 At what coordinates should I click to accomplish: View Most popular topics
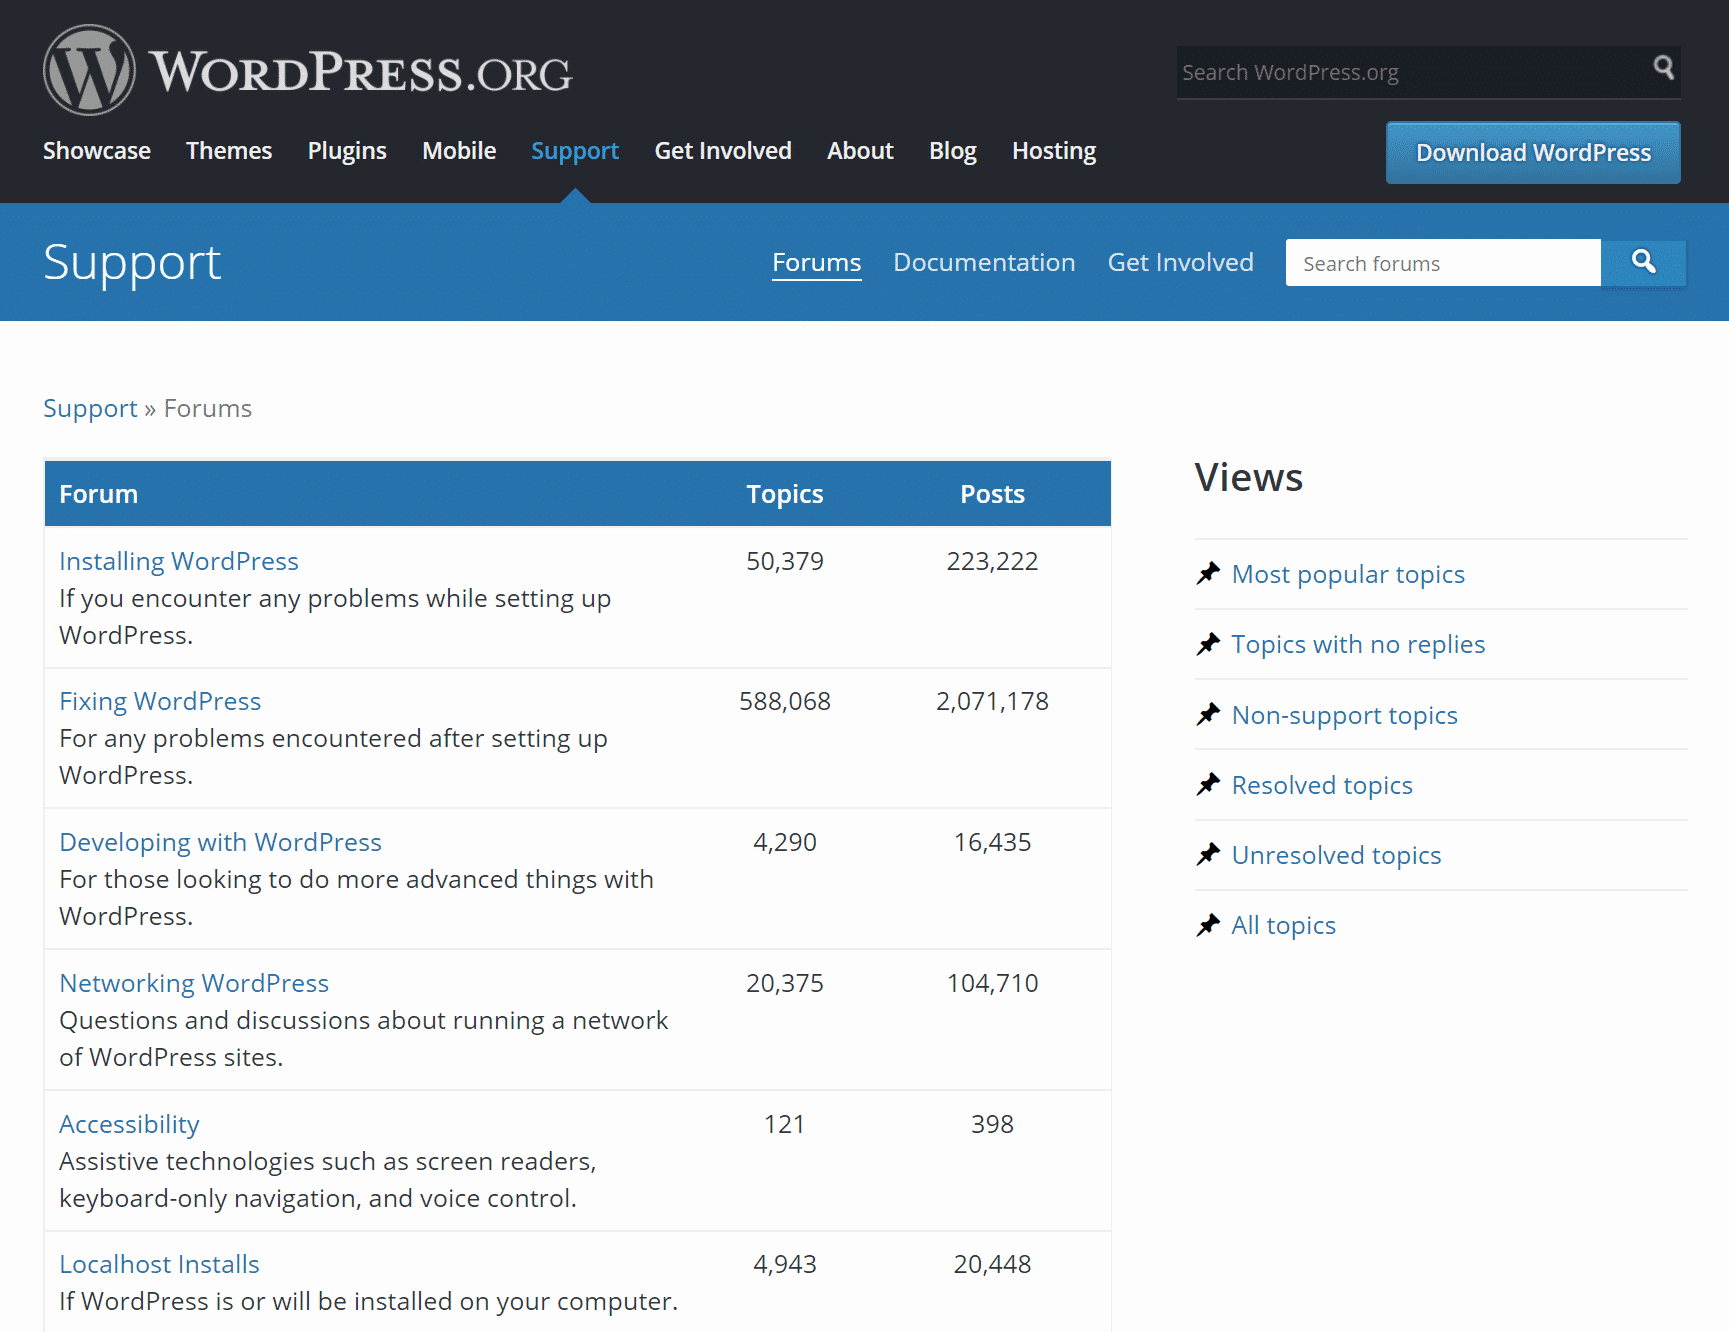pos(1348,574)
